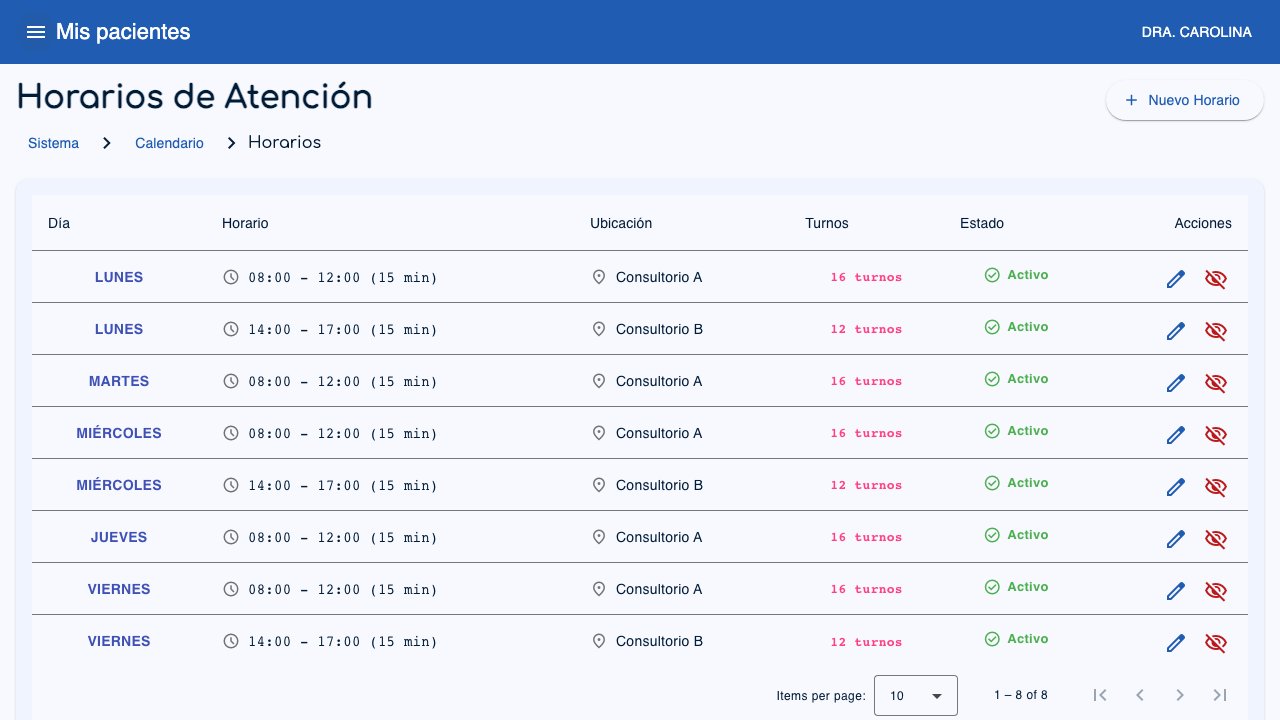Viewport: 1280px width, 720px height.
Task: Click the location pin next to Consultorio B
Action: pos(599,329)
